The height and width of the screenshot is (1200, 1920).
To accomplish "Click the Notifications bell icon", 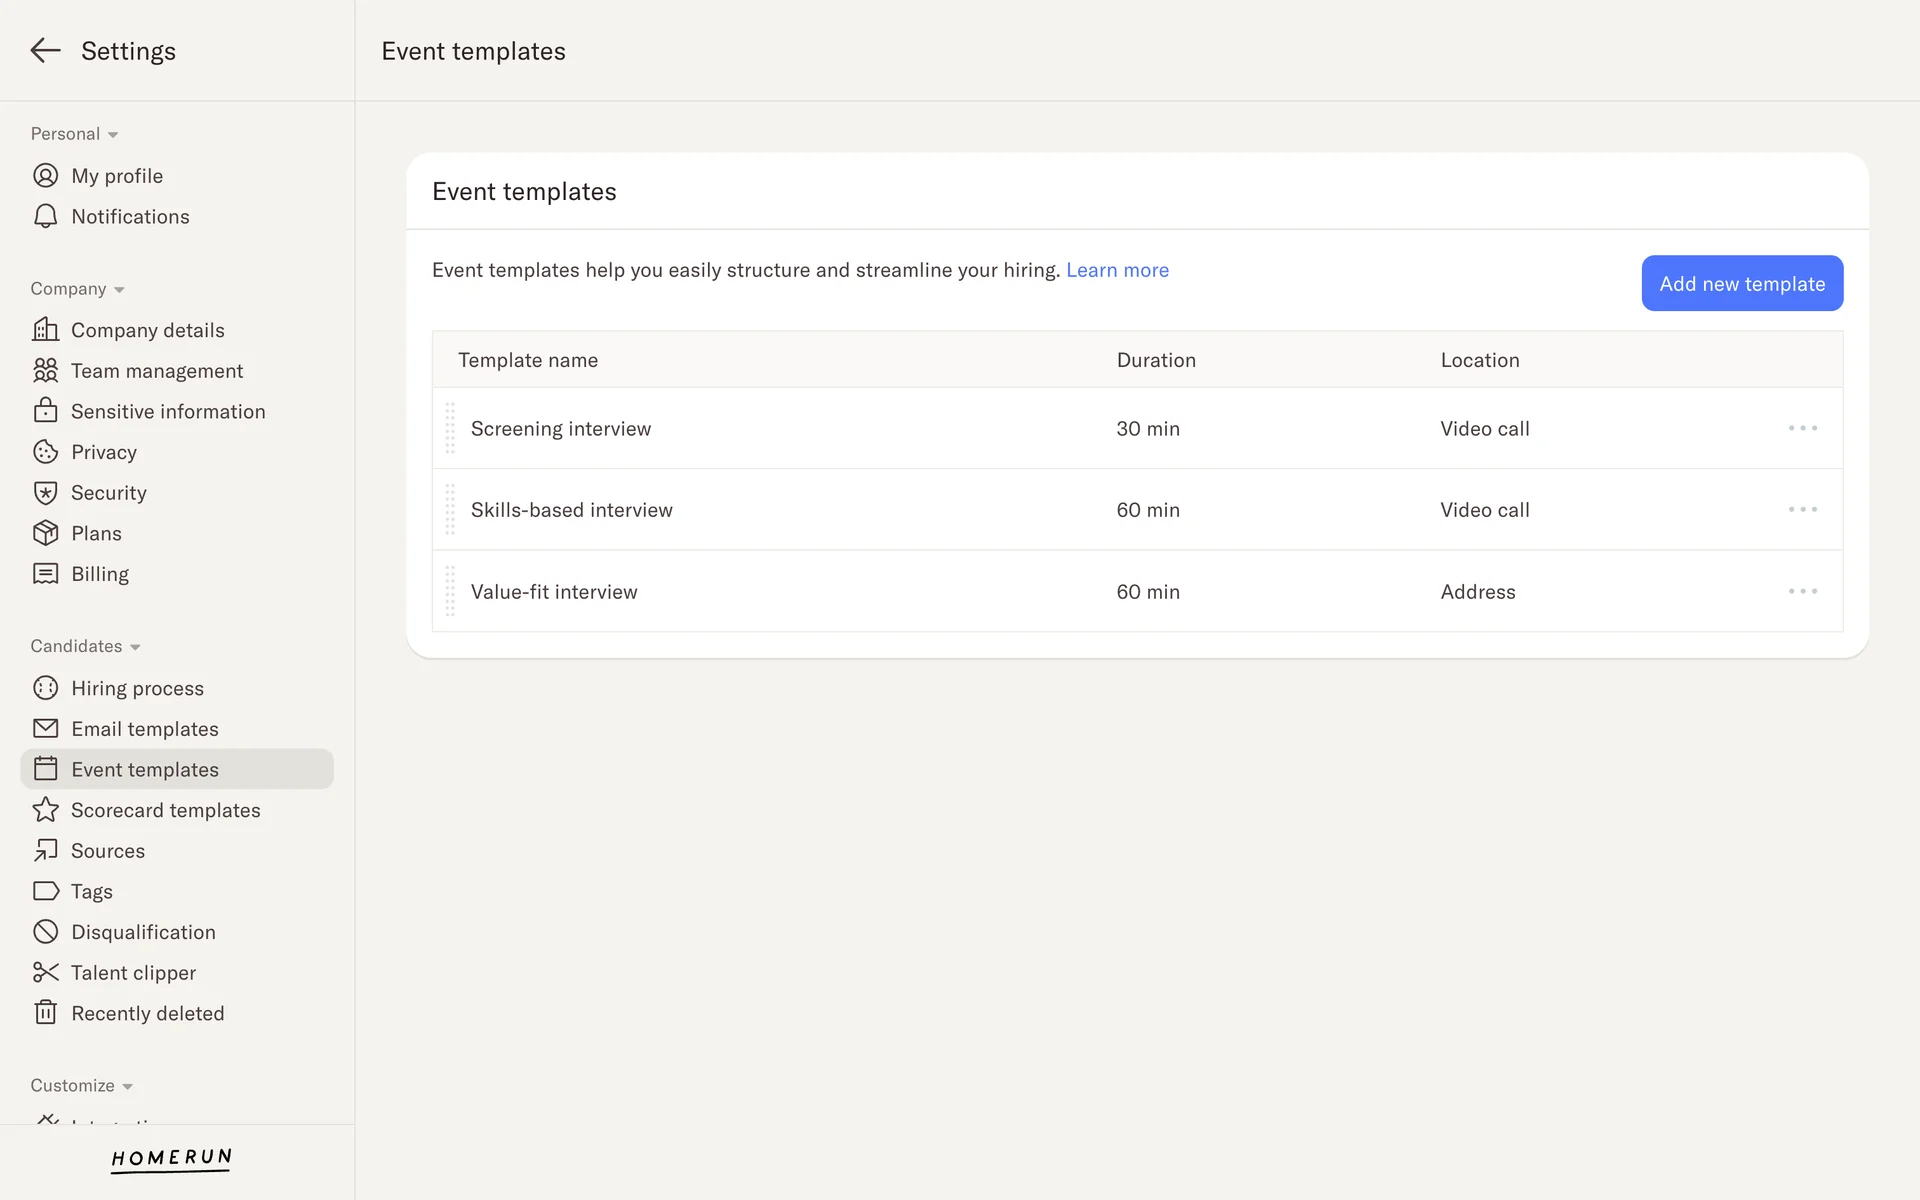I will point(45,217).
